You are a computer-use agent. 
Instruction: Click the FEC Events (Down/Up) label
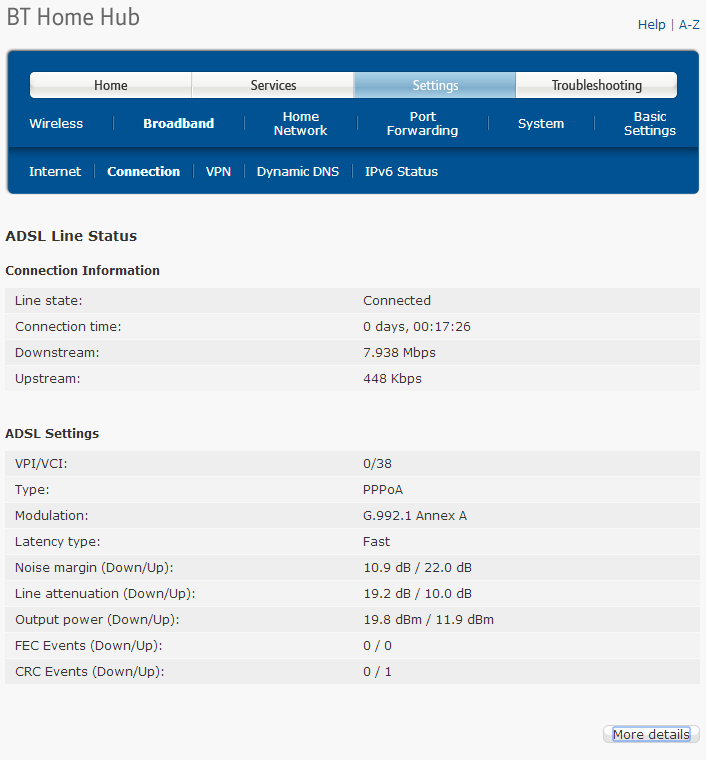point(89,646)
